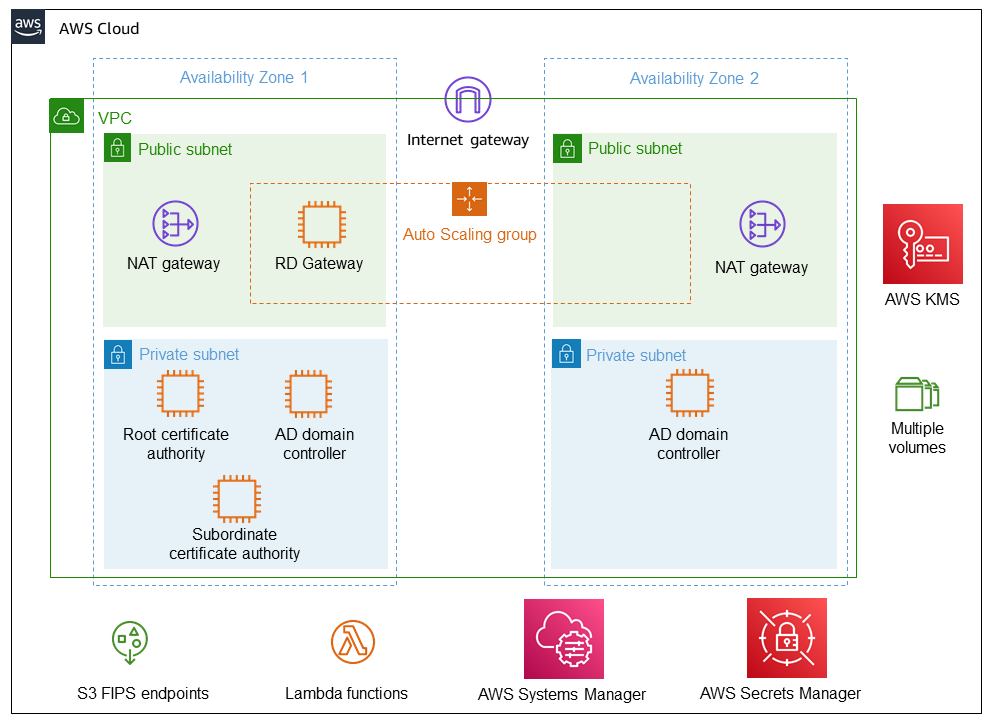Select the 'Availability Zone 2' label
Screen dimensions: 989x721
click(x=694, y=78)
